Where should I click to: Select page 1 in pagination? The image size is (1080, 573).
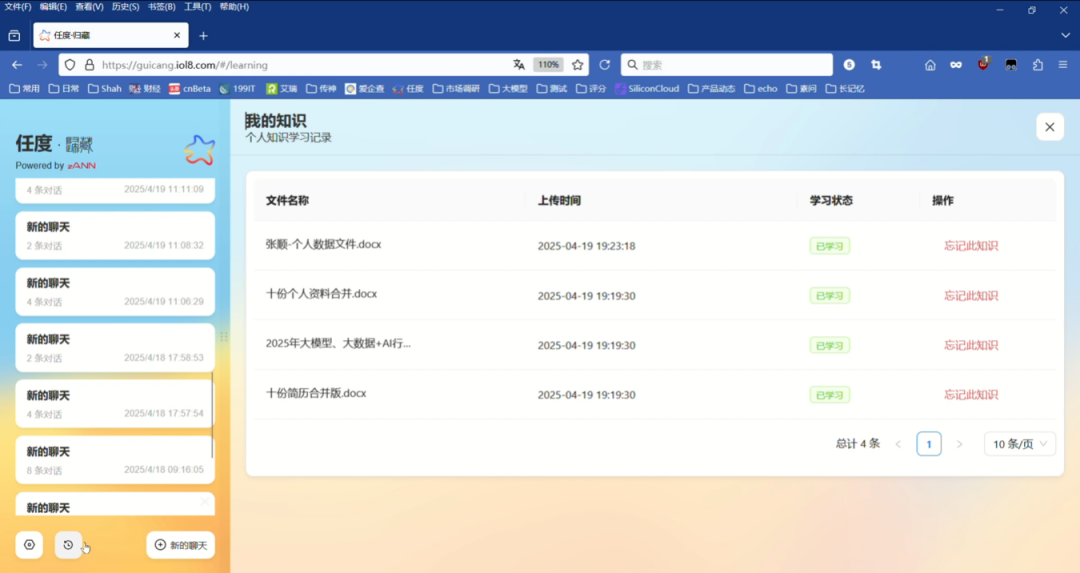tap(928, 444)
